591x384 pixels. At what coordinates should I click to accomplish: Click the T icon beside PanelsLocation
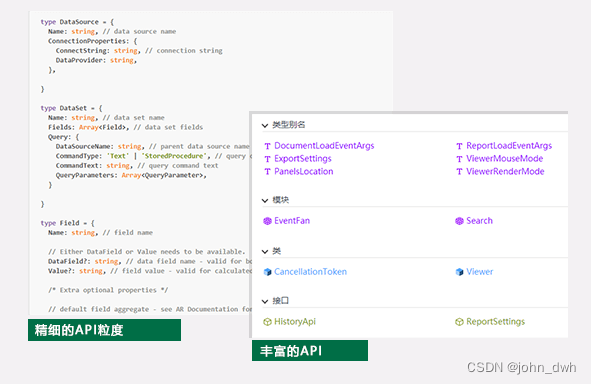point(267,172)
